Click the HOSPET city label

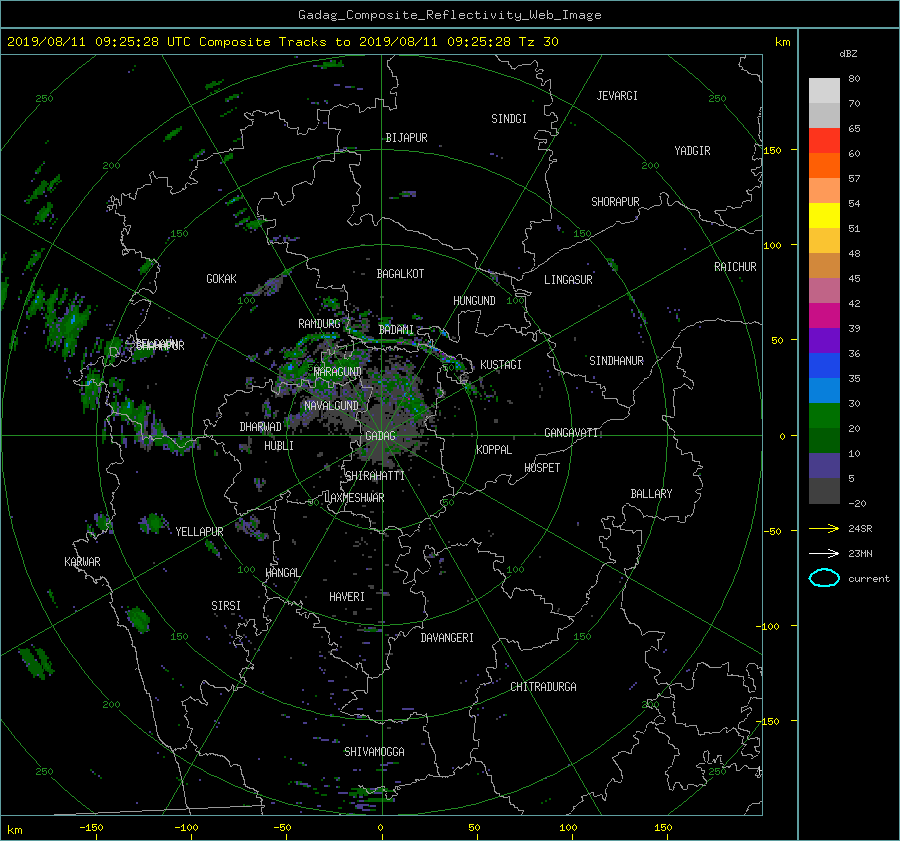542,468
